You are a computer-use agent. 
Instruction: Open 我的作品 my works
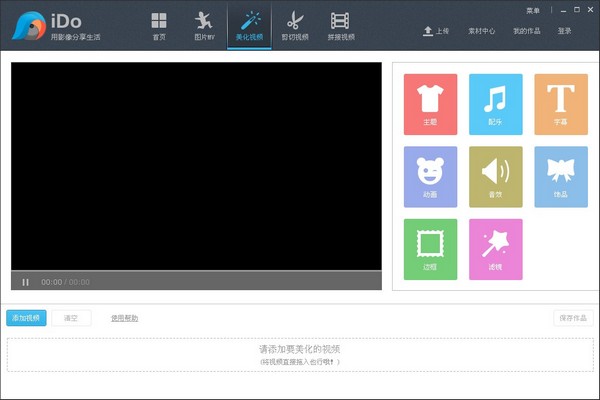click(527, 31)
